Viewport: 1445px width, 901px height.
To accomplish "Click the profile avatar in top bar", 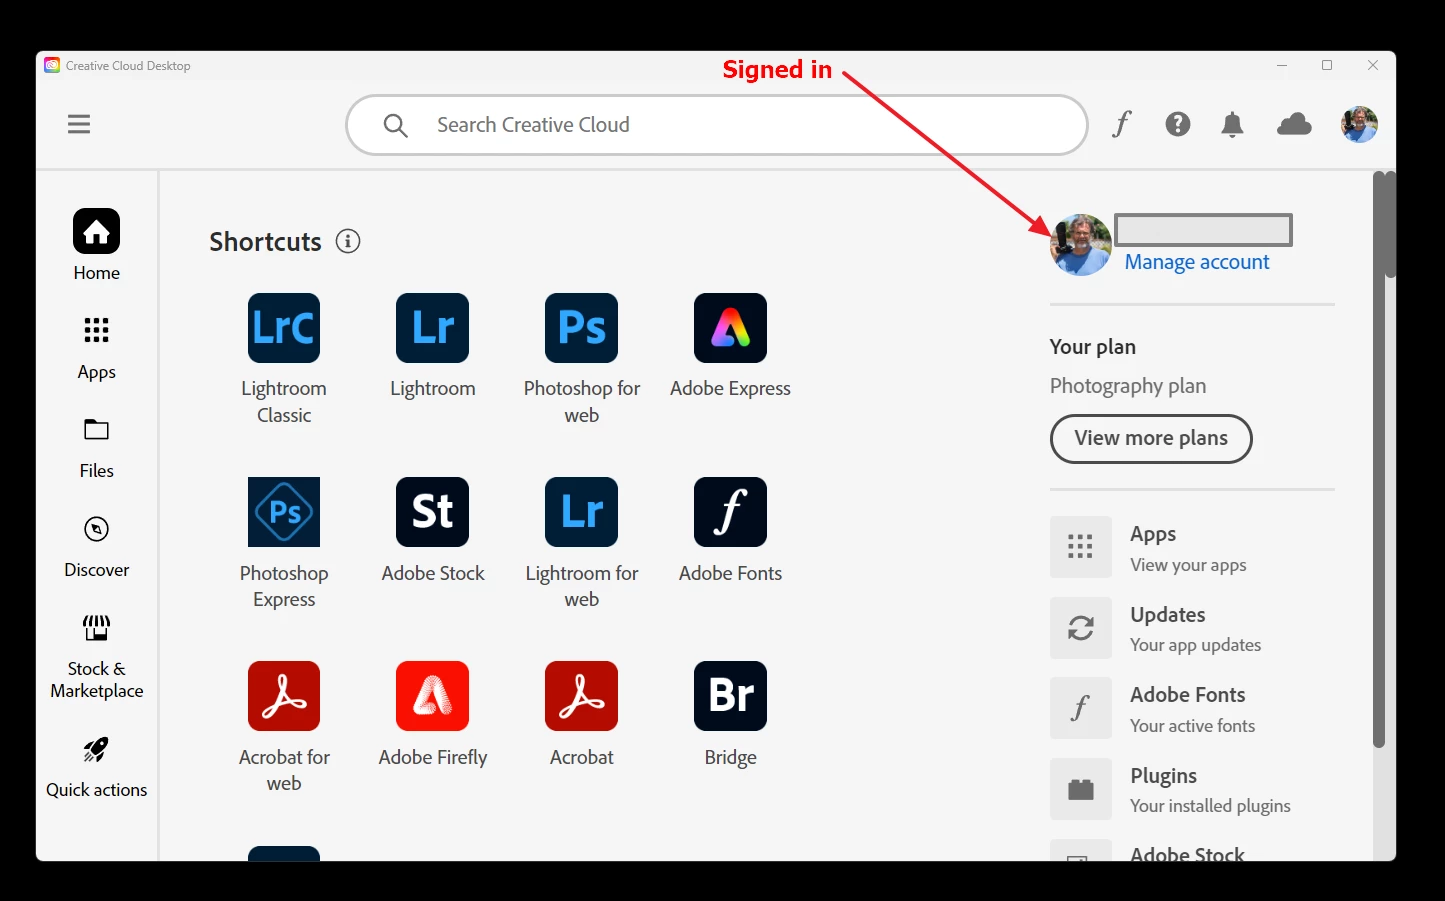I will 1359,124.
